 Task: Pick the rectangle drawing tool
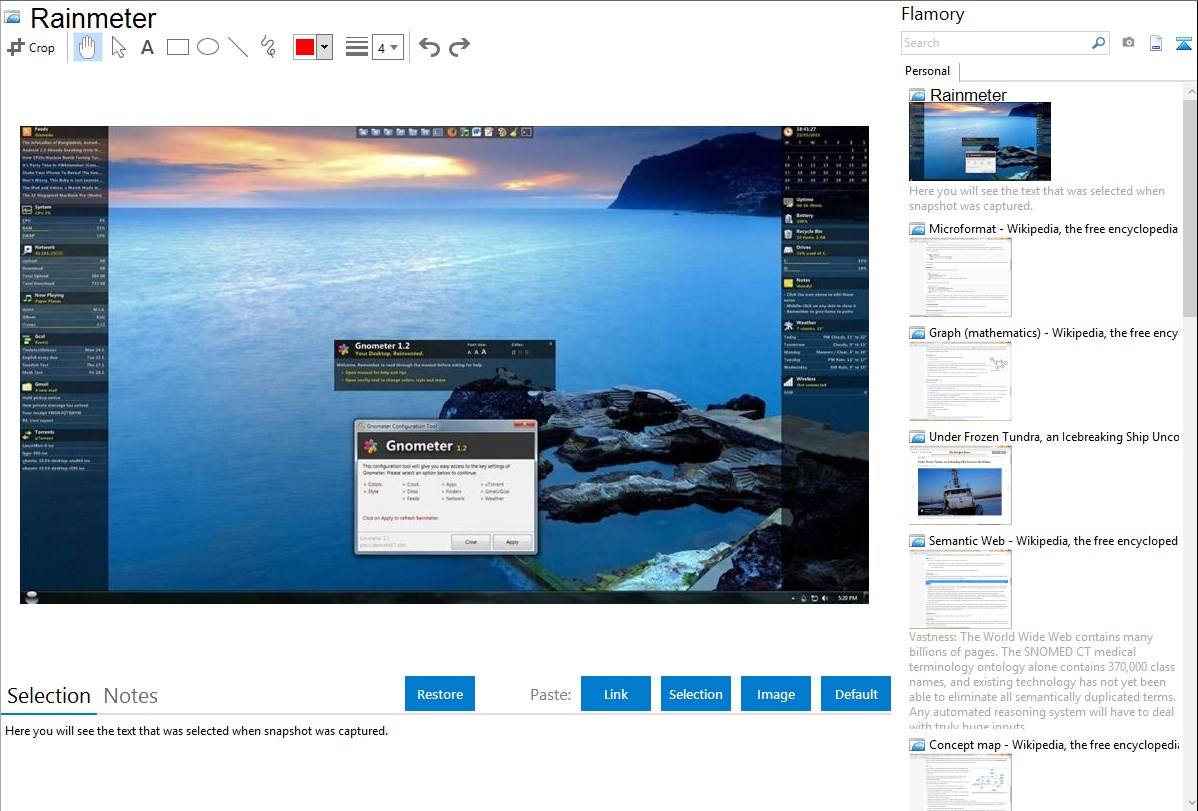pos(177,47)
